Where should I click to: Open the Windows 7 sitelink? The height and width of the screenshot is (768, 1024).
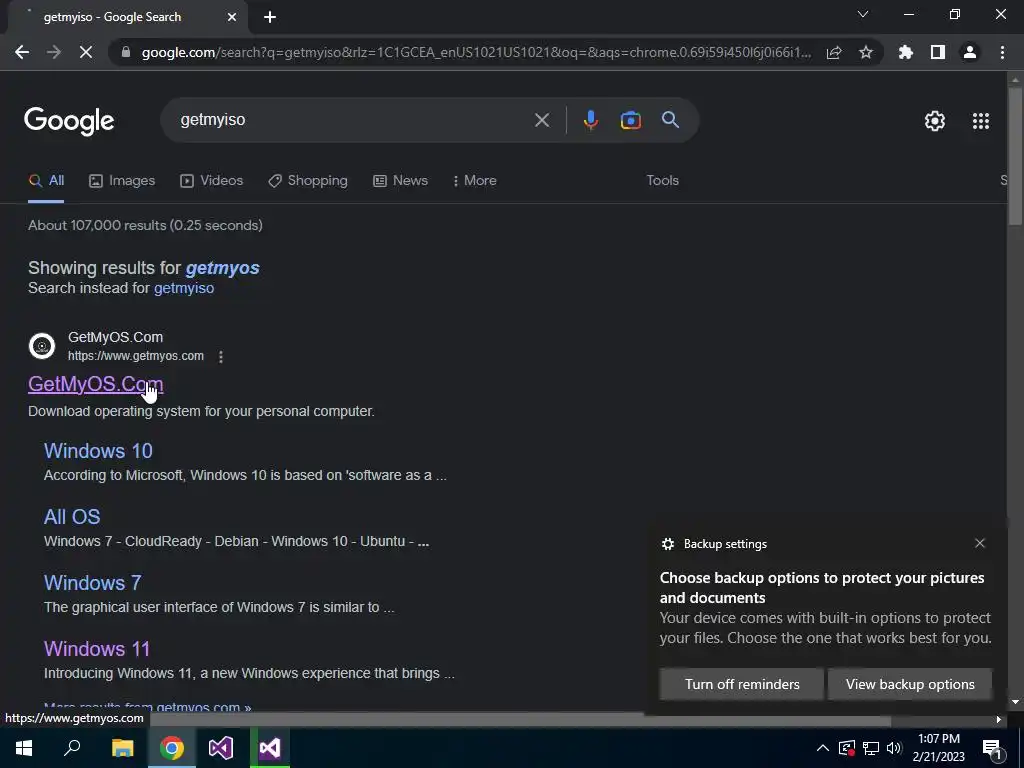point(93,583)
